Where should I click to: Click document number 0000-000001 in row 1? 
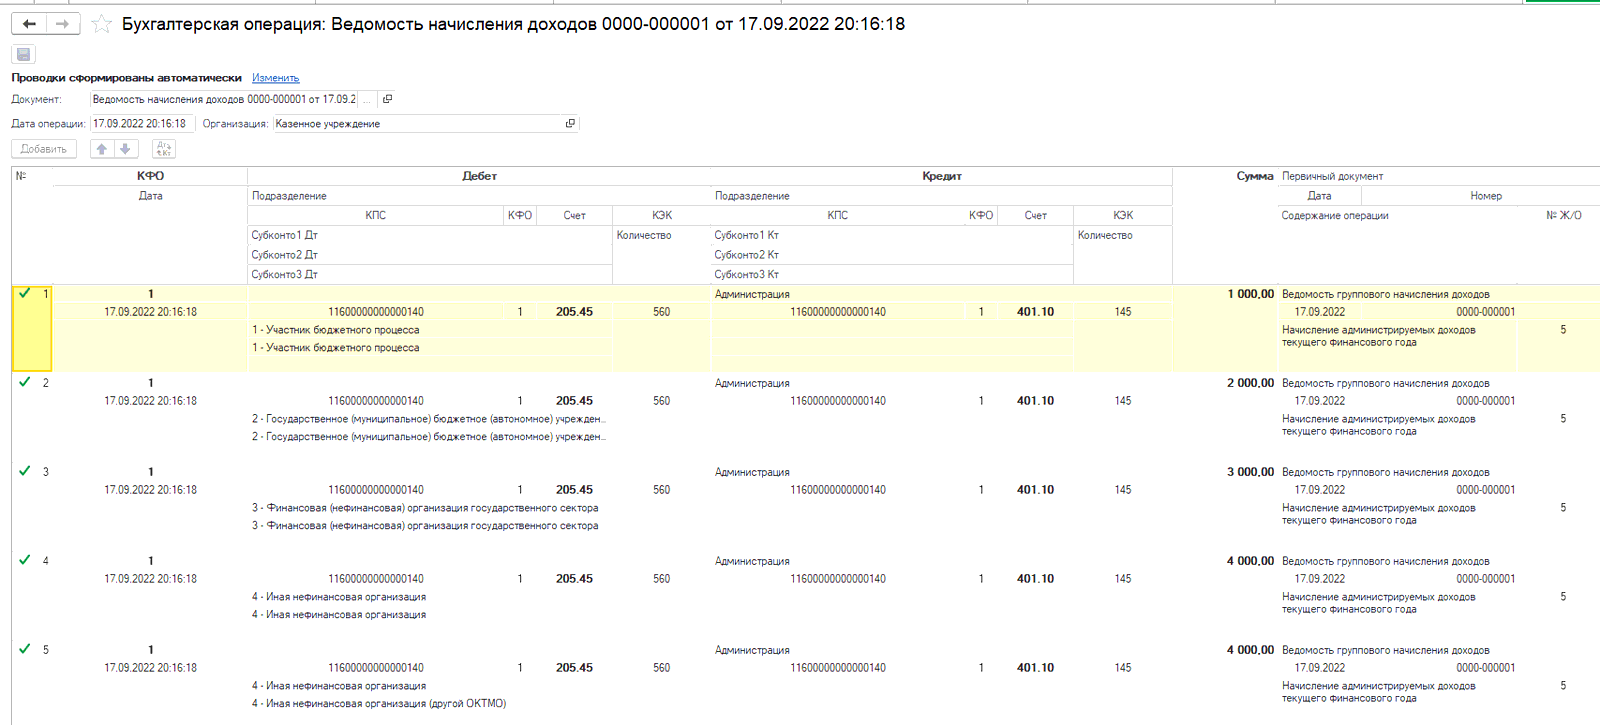pyautogui.click(x=1485, y=312)
